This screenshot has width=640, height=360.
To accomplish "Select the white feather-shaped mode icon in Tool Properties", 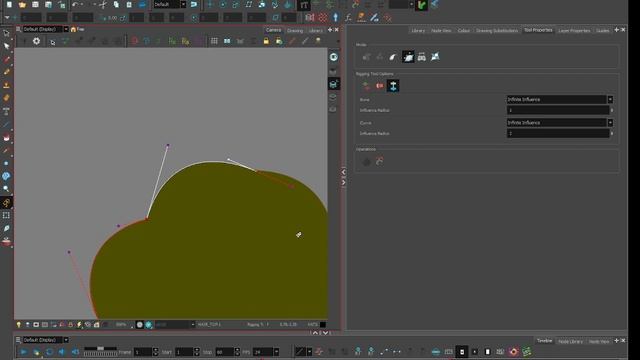I will [393, 57].
